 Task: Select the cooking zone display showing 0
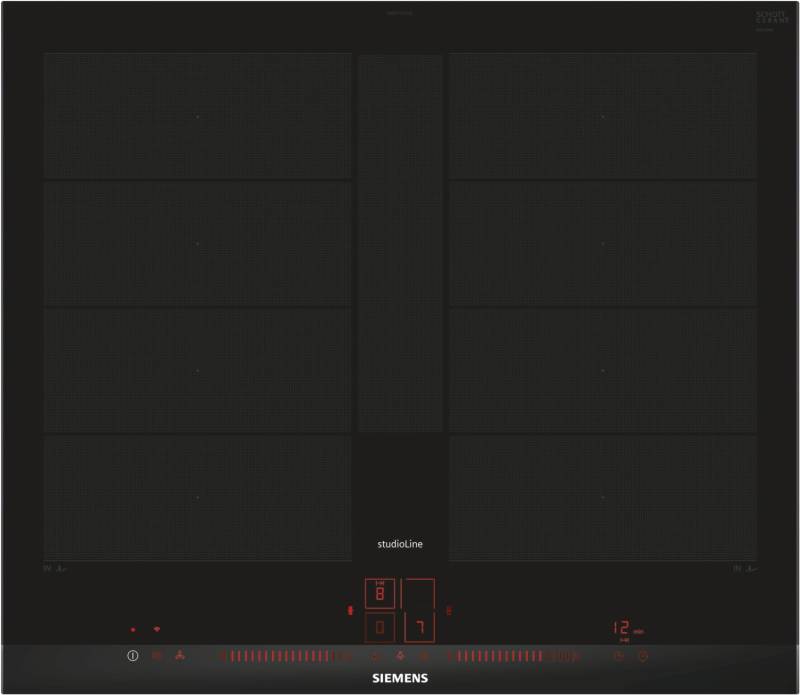tap(380, 627)
